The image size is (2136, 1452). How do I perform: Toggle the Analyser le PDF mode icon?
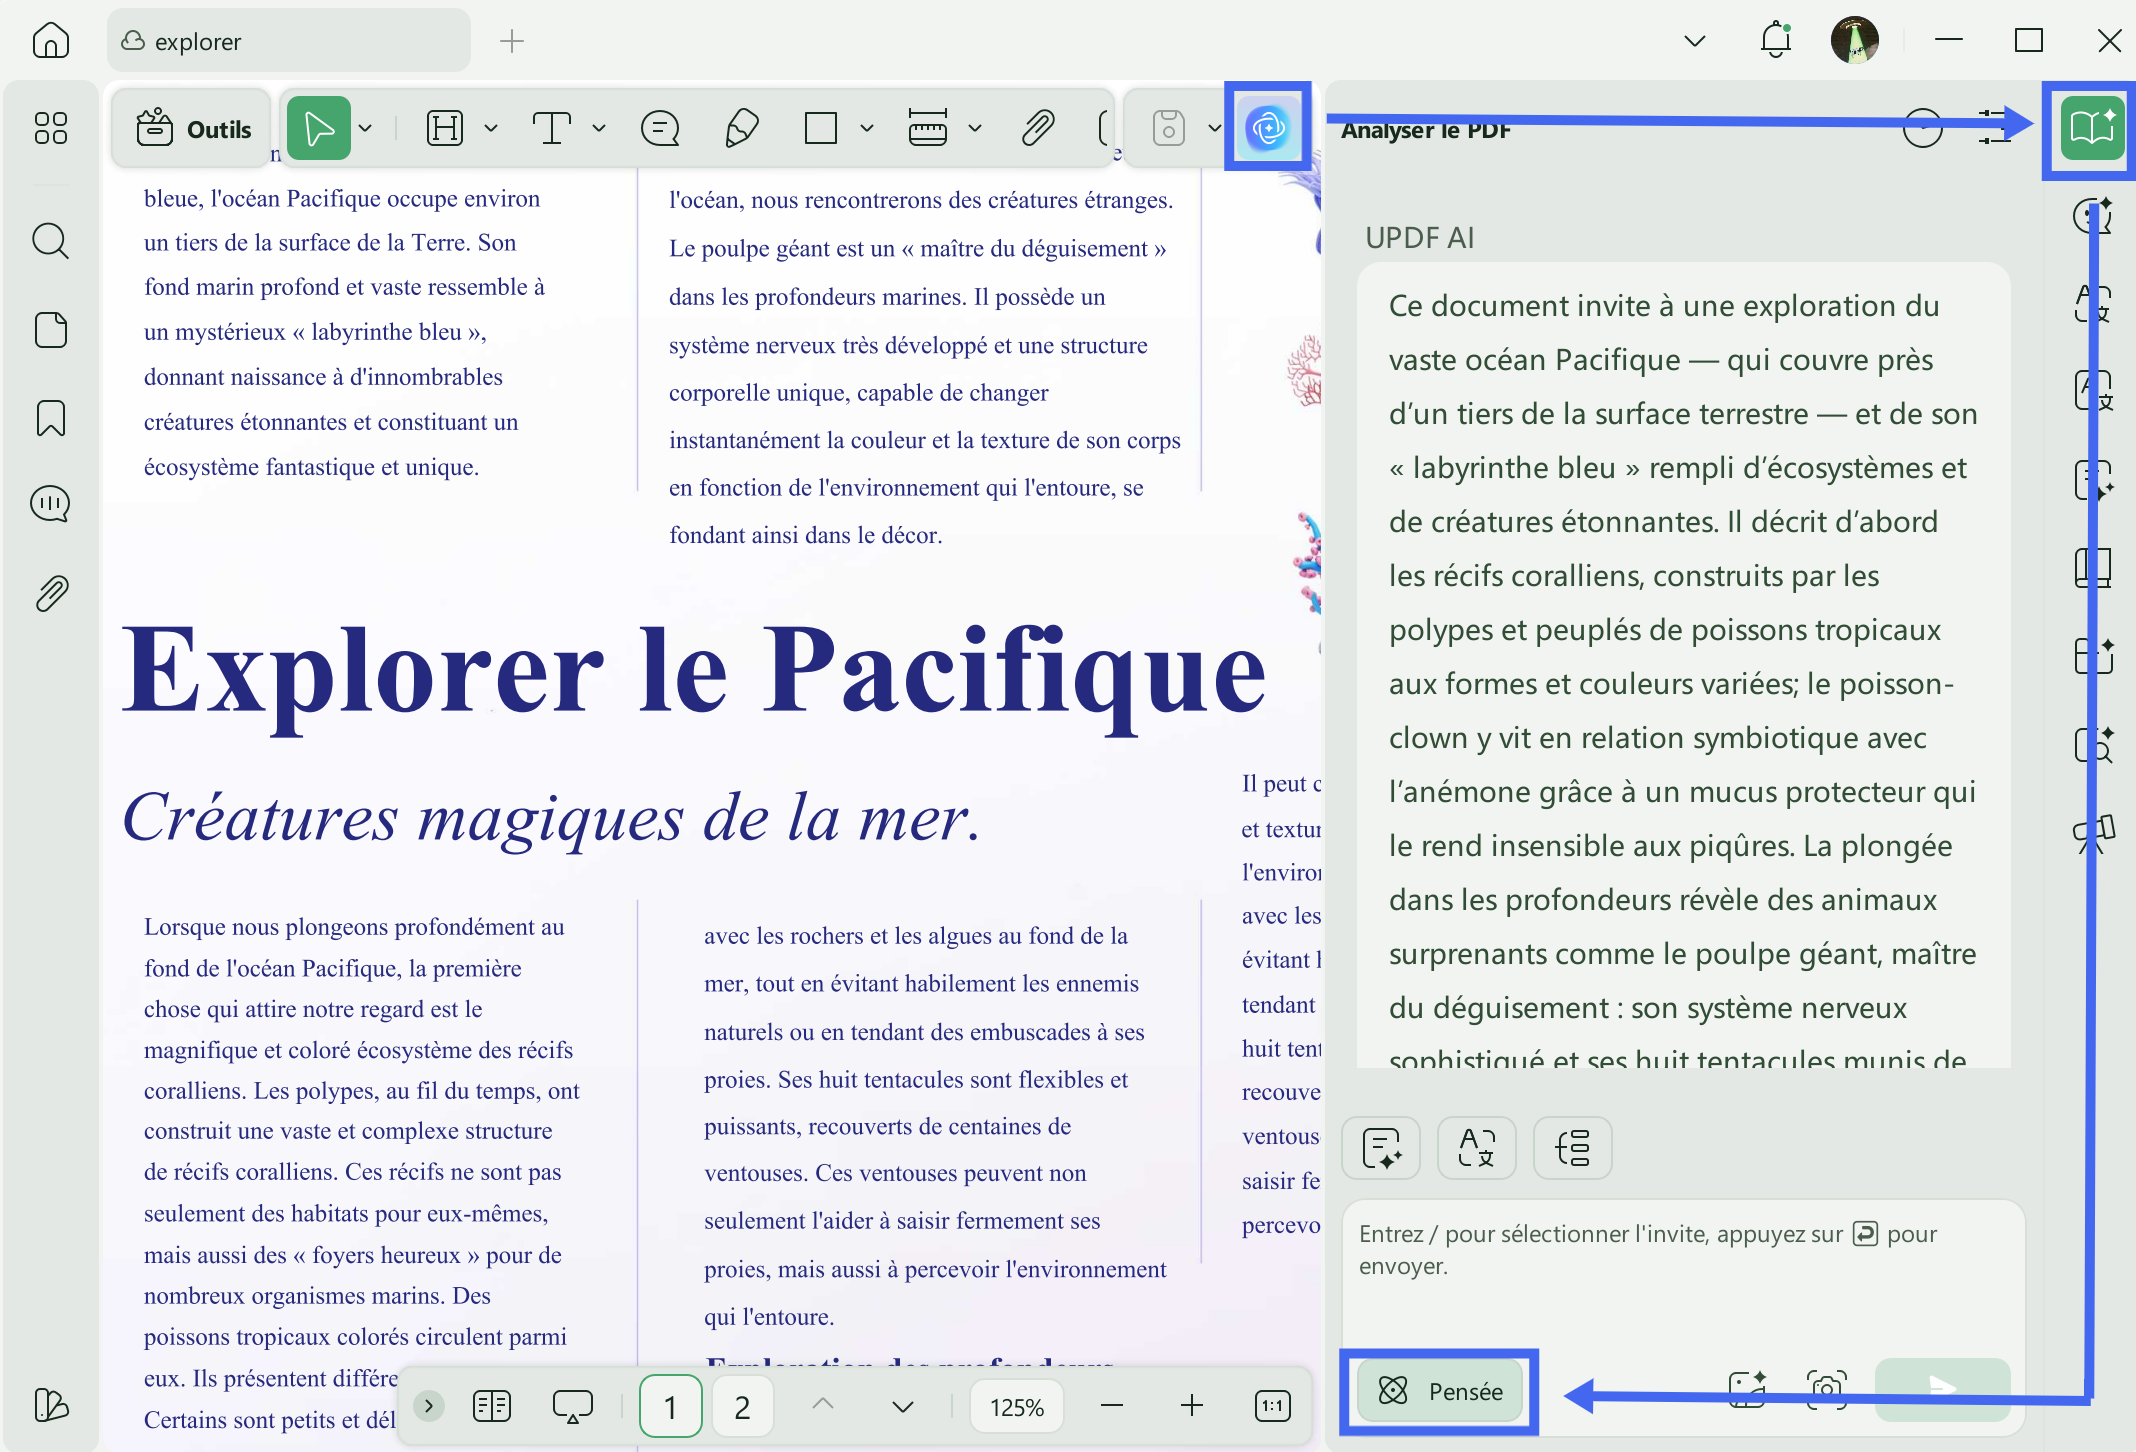(2092, 128)
